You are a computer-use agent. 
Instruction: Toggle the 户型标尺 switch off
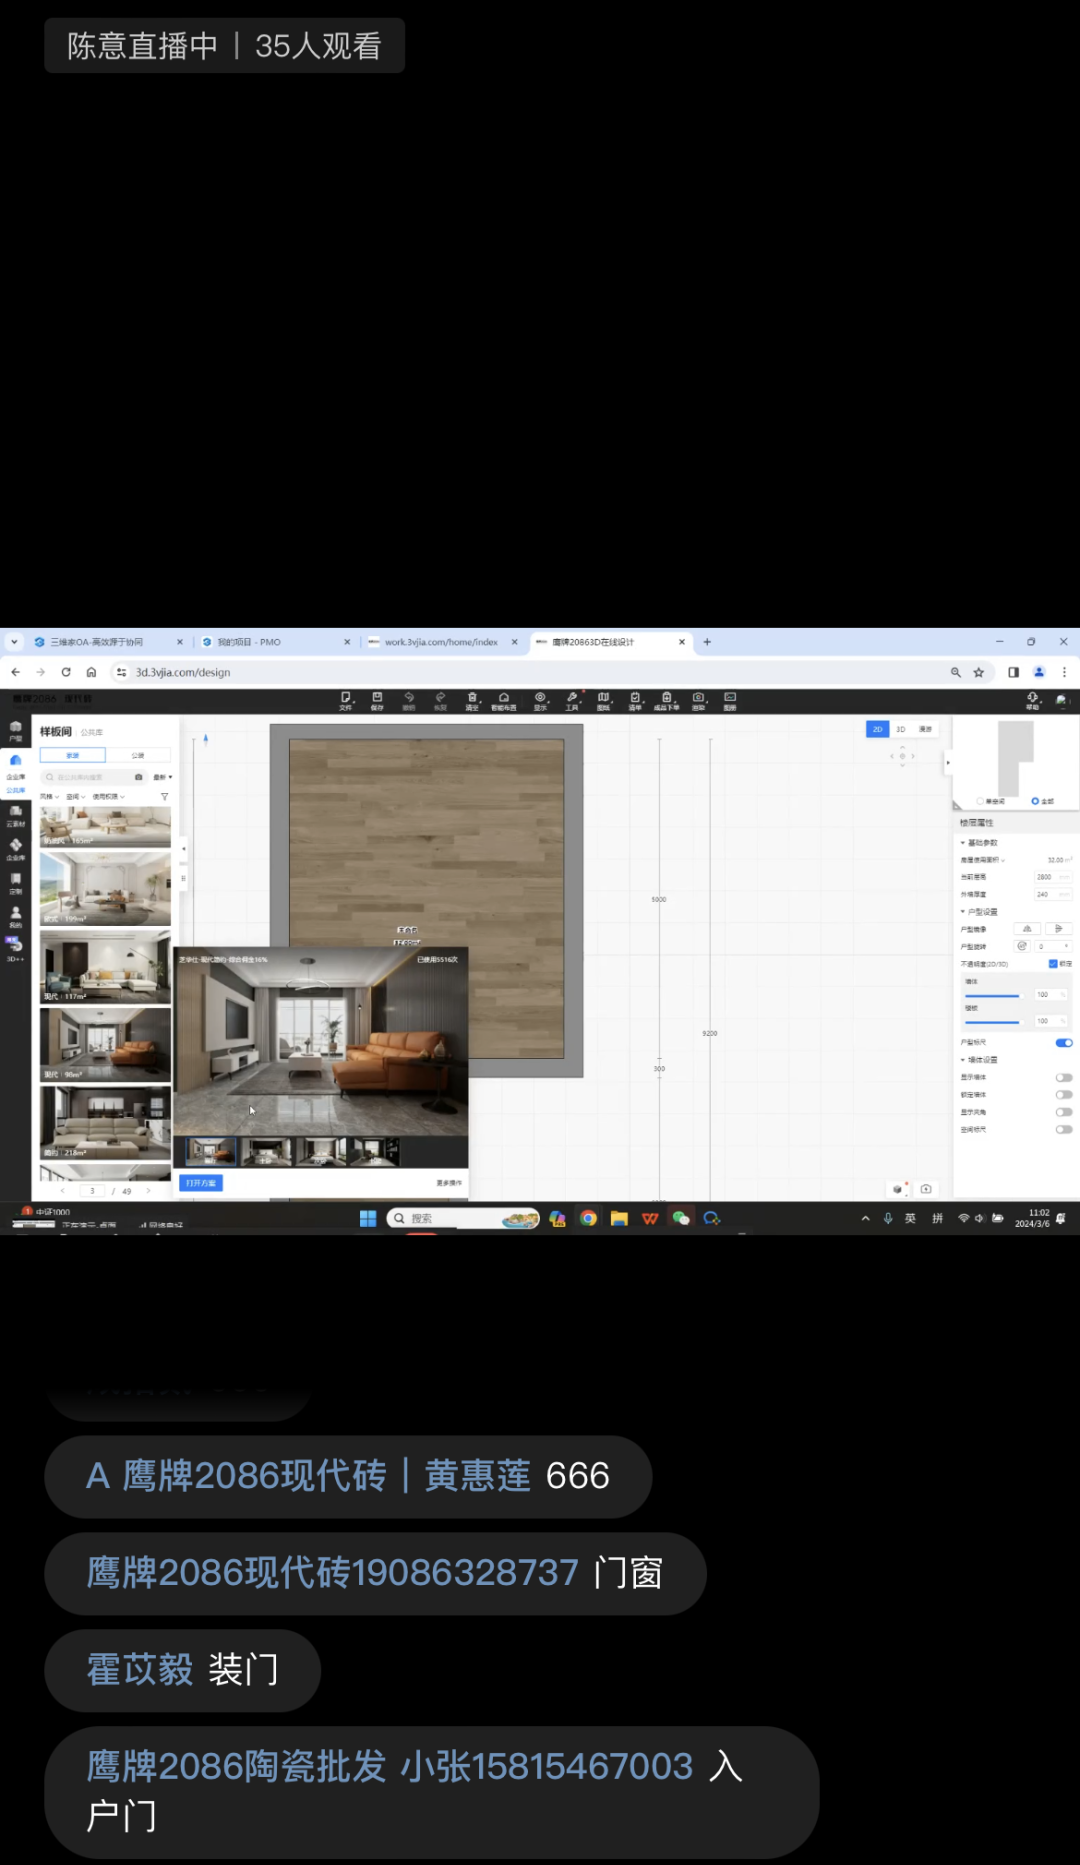(1064, 1043)
